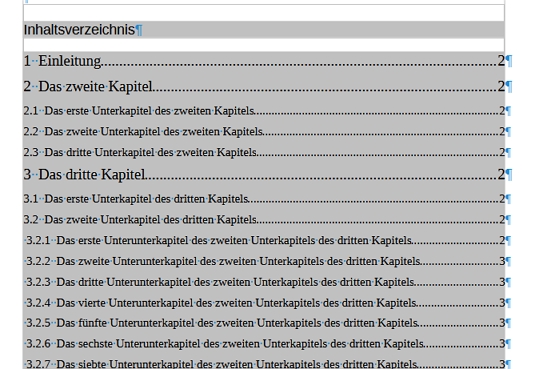Click entry '3.2.4 Das vierte Unterunterkapitel'
Viewport: 555px width, 369px height.
(265, 303)
